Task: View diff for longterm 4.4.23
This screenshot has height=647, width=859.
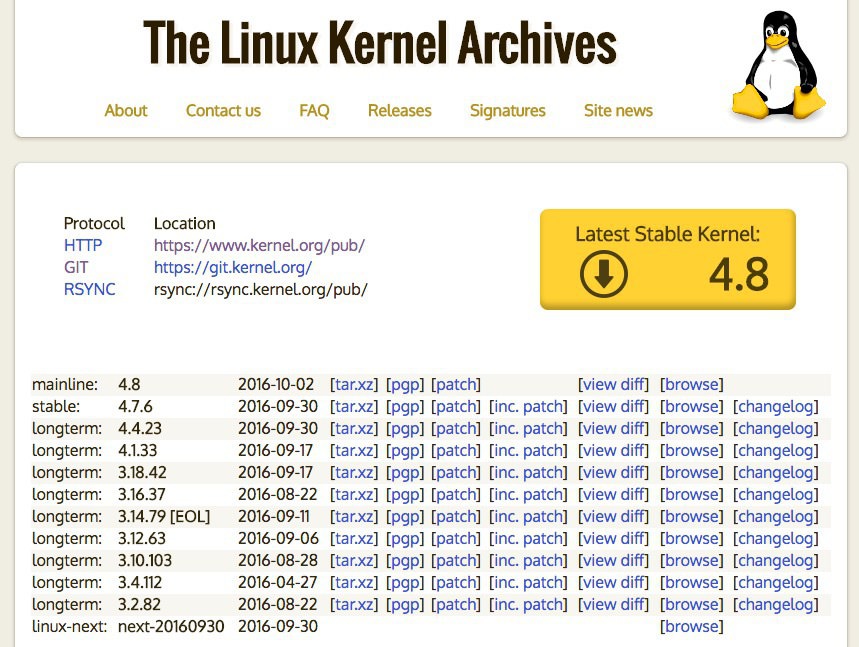Action: (613, 428)
